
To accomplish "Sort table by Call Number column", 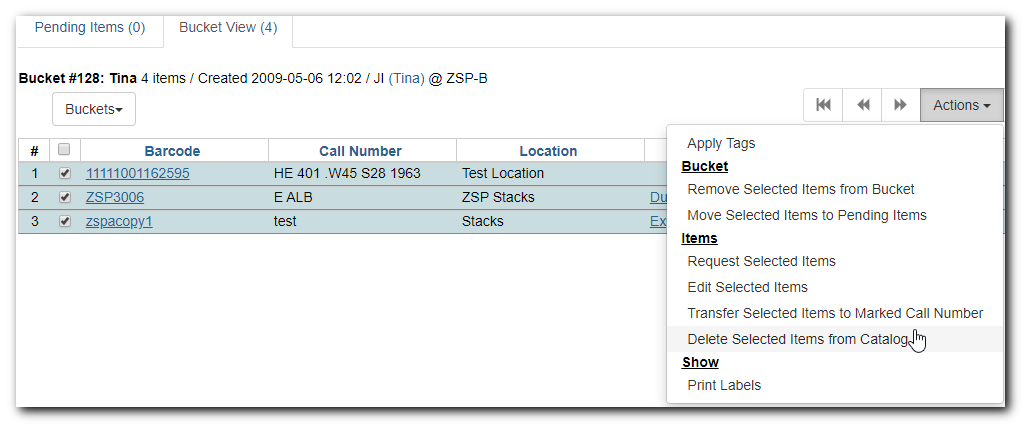I will [x=360, y=151].
